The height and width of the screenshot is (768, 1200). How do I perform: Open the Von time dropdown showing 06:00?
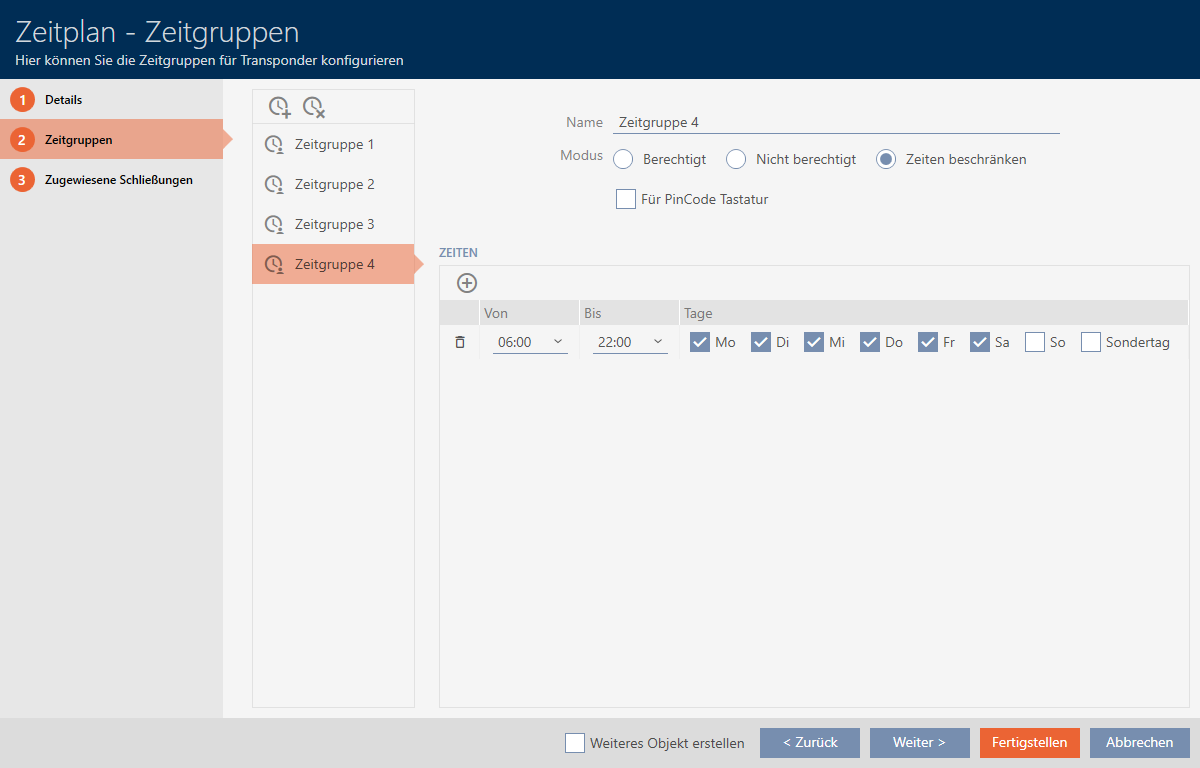click(530, 342)
